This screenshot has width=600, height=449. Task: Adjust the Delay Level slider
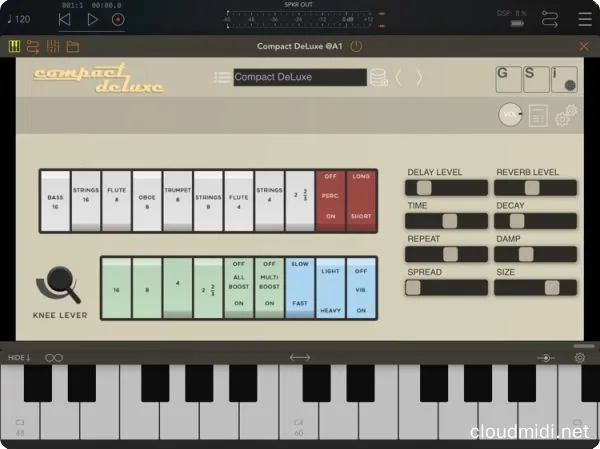tap(446, 188)
